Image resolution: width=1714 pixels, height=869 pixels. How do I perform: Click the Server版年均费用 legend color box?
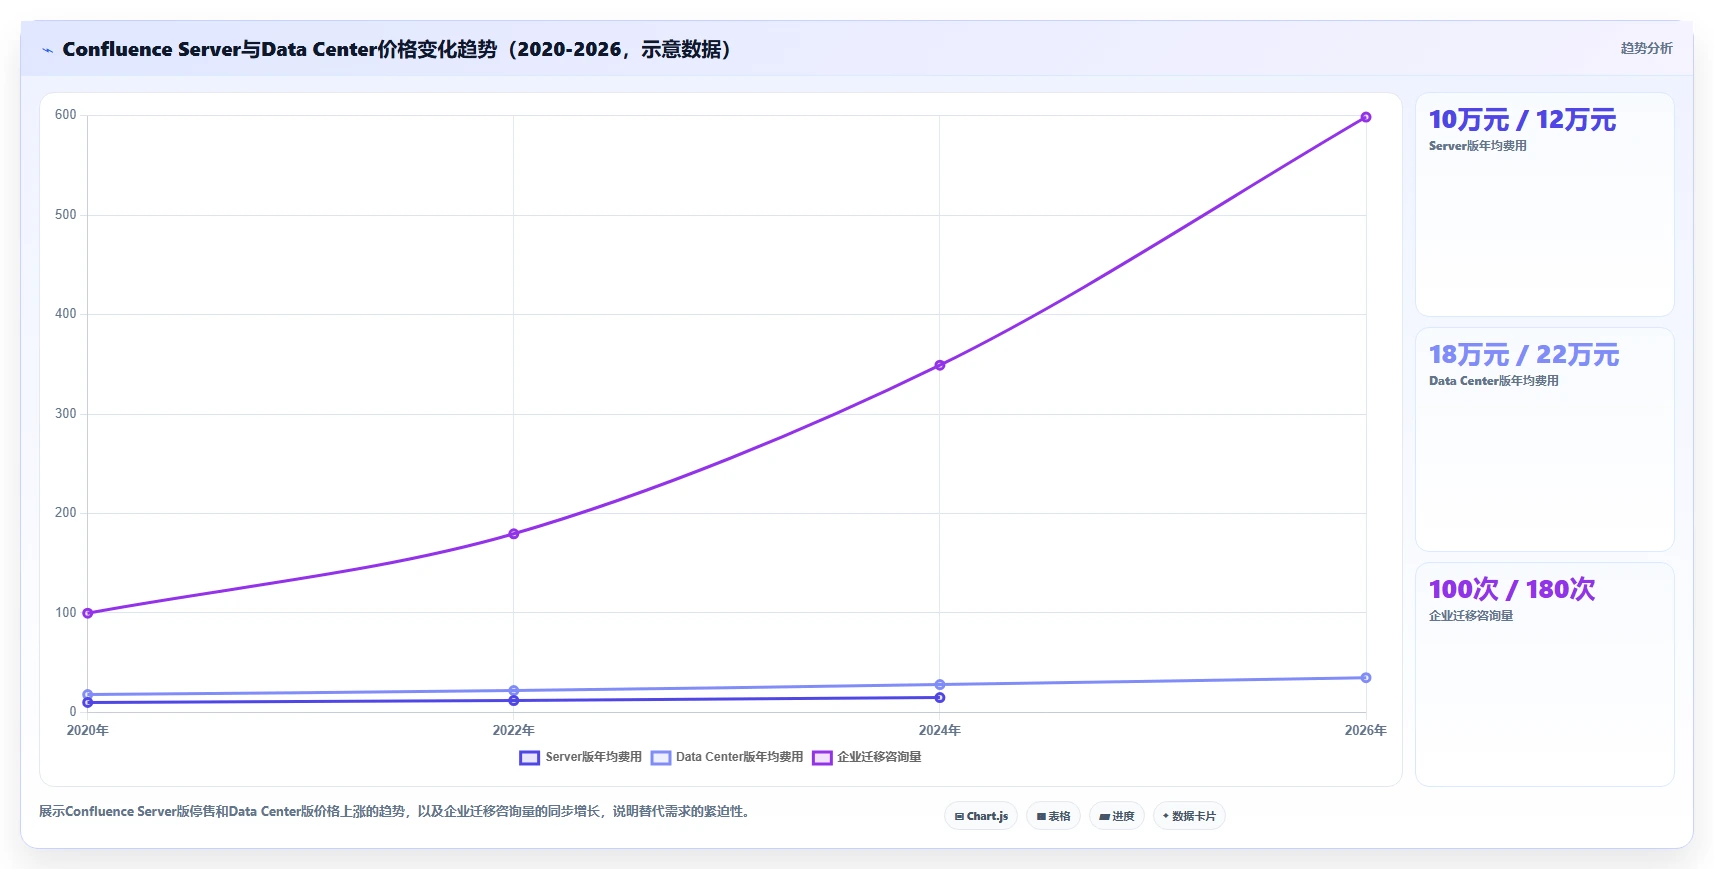[x=529, y=757]
